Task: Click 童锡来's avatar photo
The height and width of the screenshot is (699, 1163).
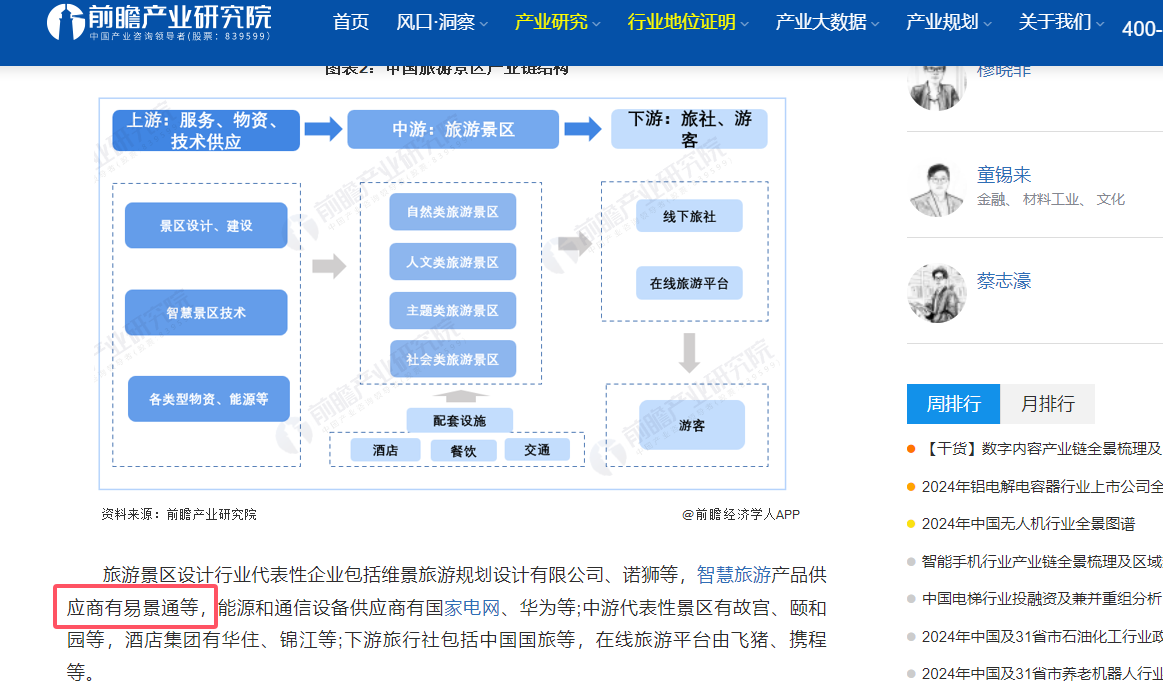Action: (937, 188)
